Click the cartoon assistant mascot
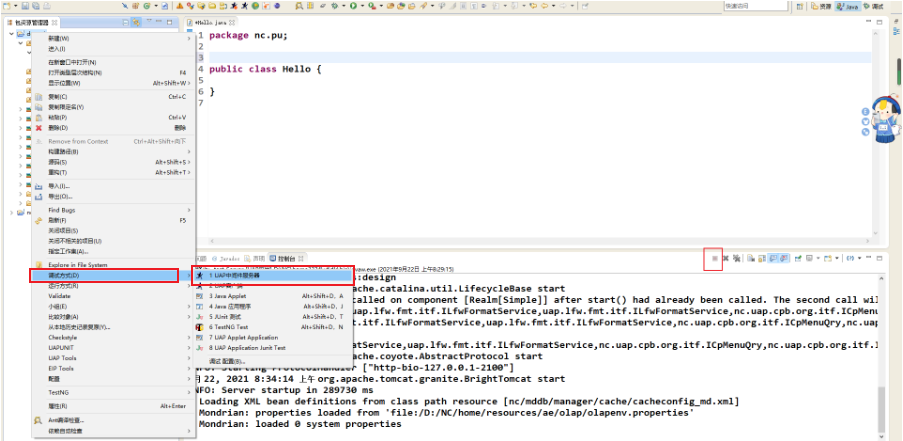This screenshot has width=903, height=441. point(885,119)
